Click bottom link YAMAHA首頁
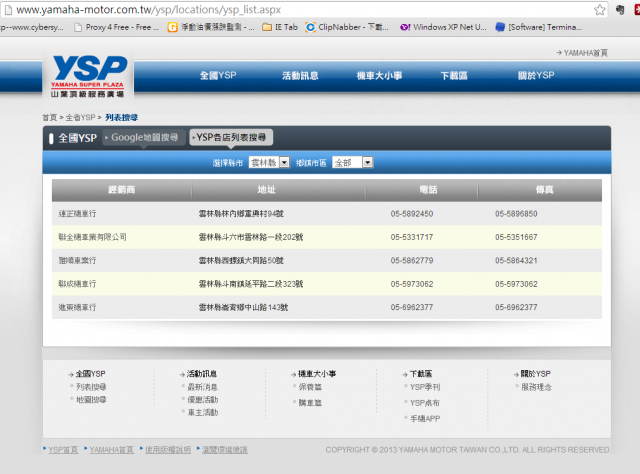The width and height of the screenshot is (640, 474). click(x=111, y=450)
